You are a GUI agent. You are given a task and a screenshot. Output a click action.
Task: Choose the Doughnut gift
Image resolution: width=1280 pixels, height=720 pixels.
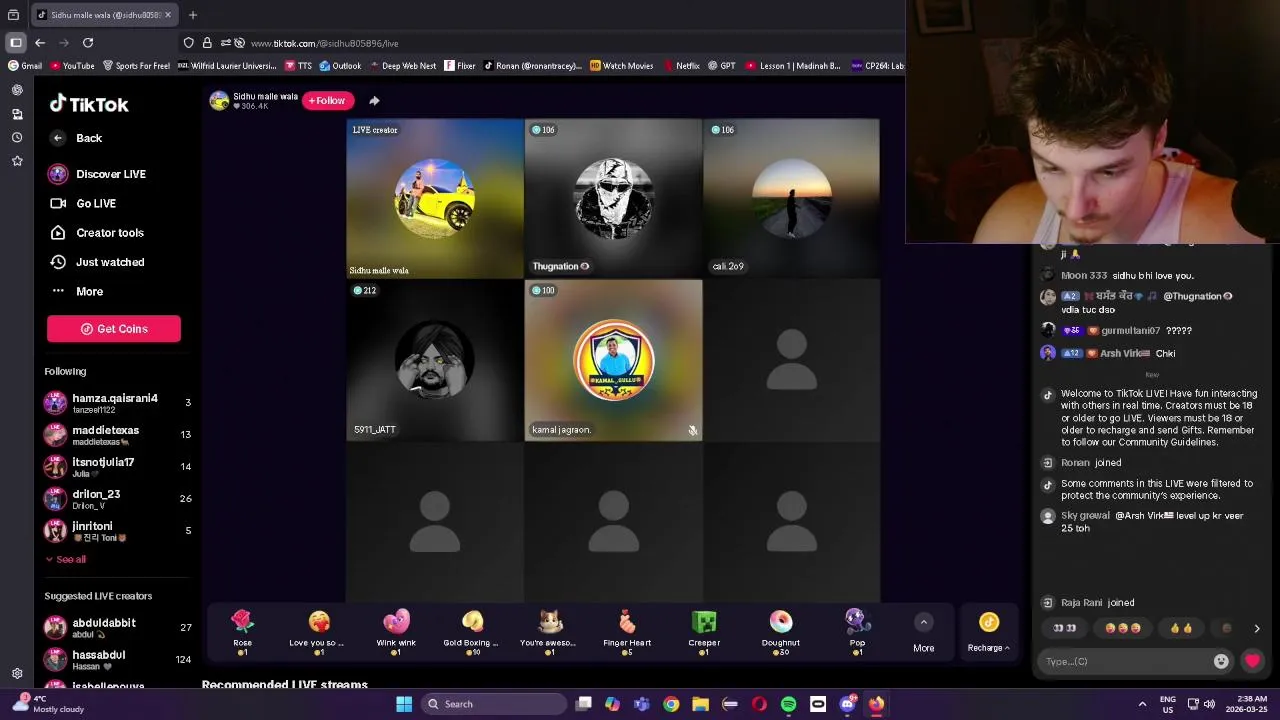pos(780,632)
